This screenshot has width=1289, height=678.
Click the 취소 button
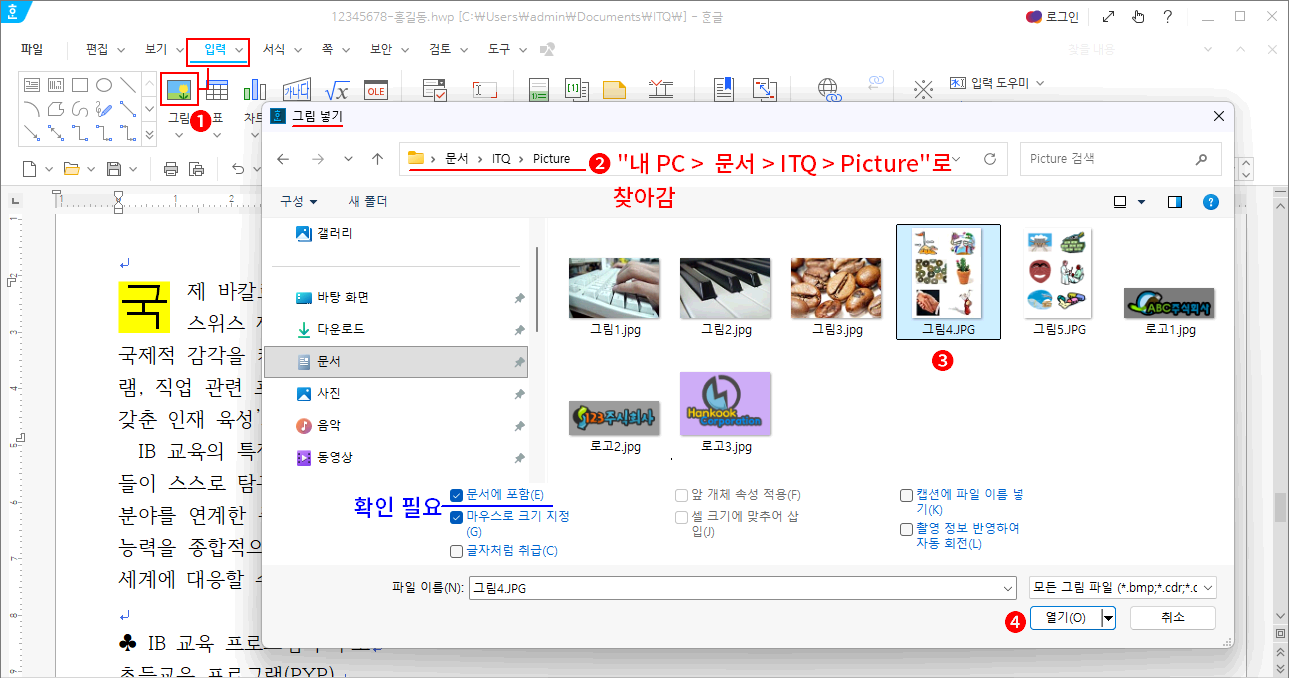coord(1172,618)
